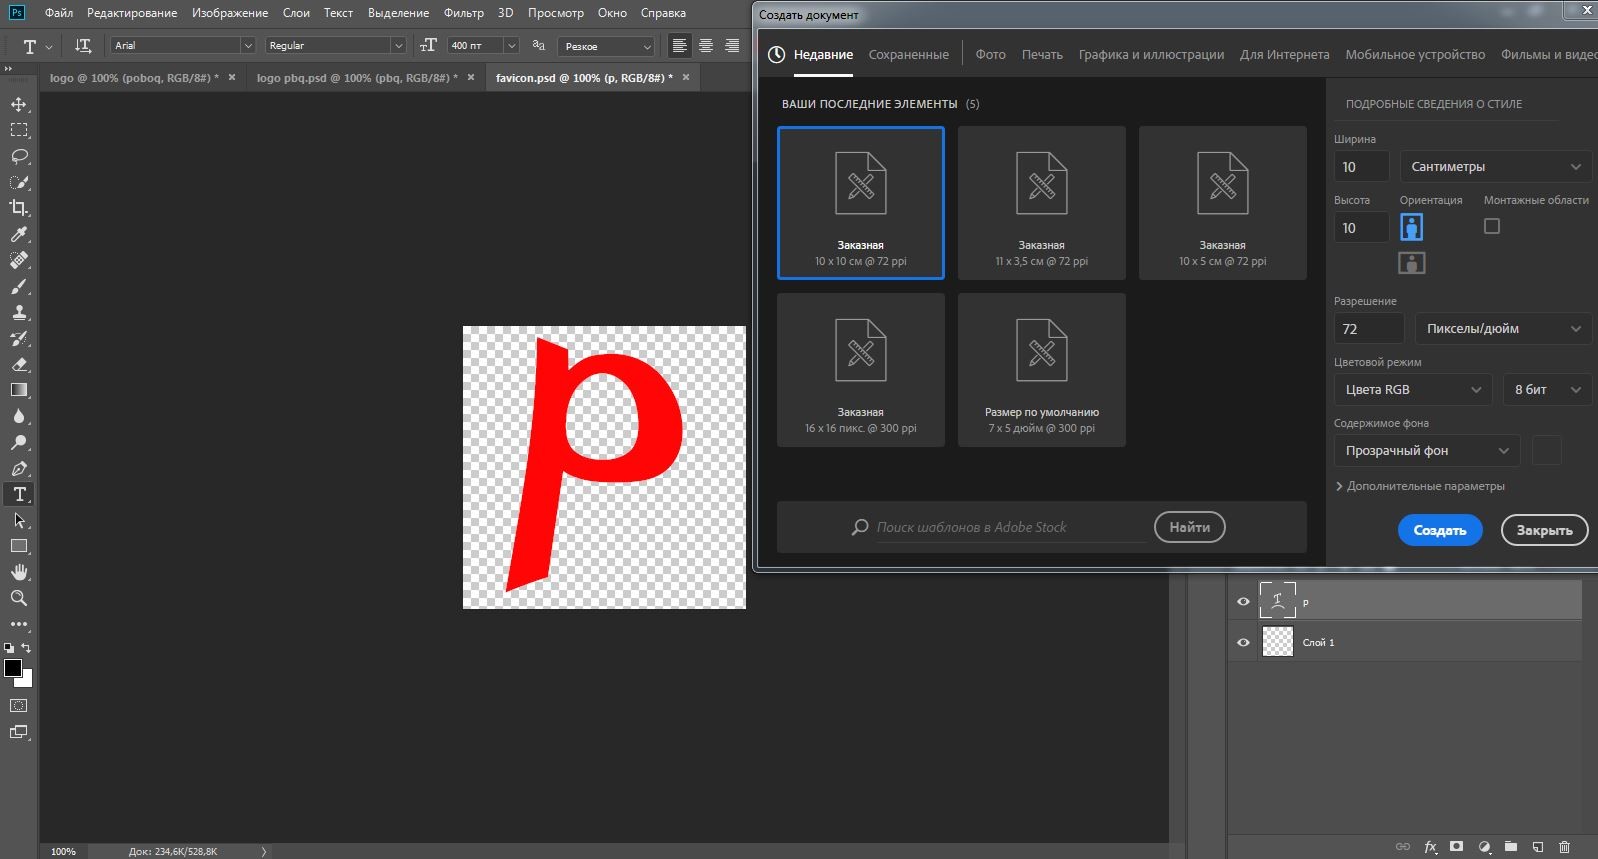Add layer style fx icon

click(x=1430, y=847)
